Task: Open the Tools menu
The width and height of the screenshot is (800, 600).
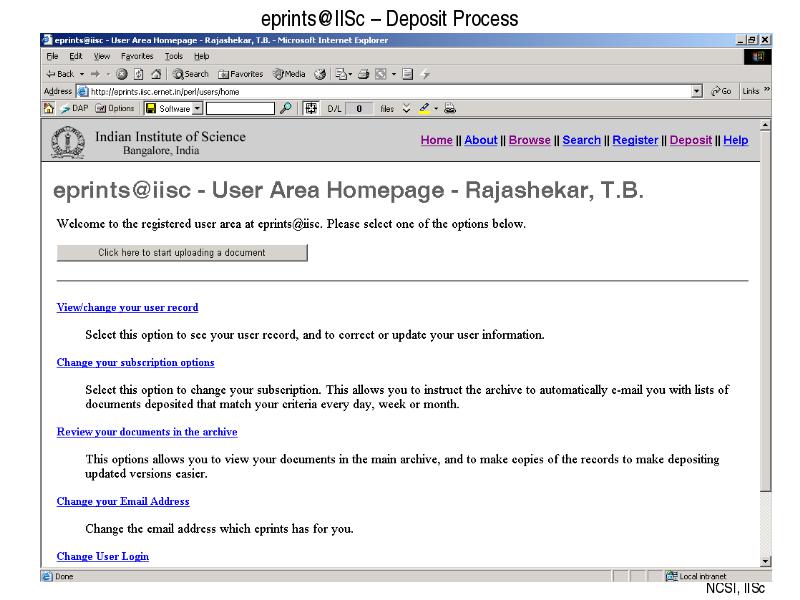Action: [x=173, y=56]
